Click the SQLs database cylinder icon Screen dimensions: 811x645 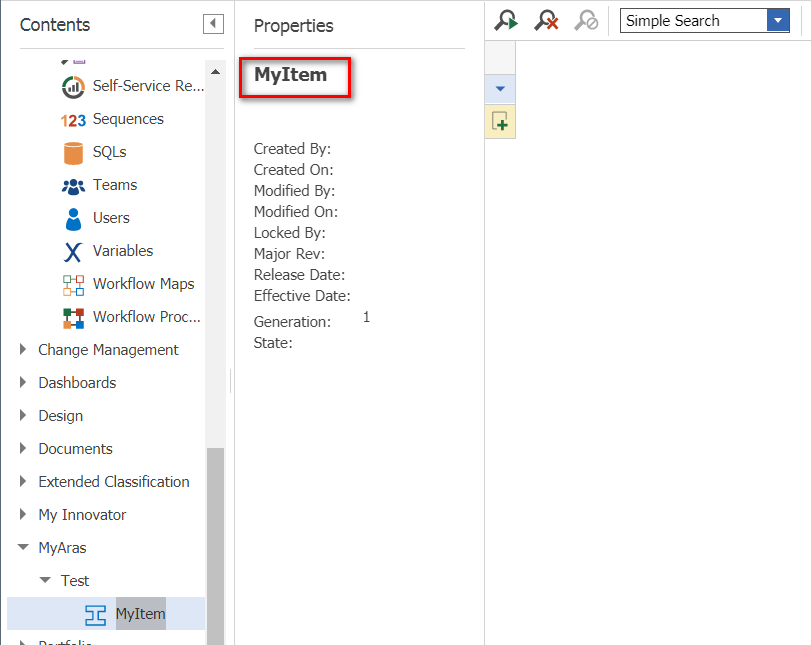[x=73, y=153]
